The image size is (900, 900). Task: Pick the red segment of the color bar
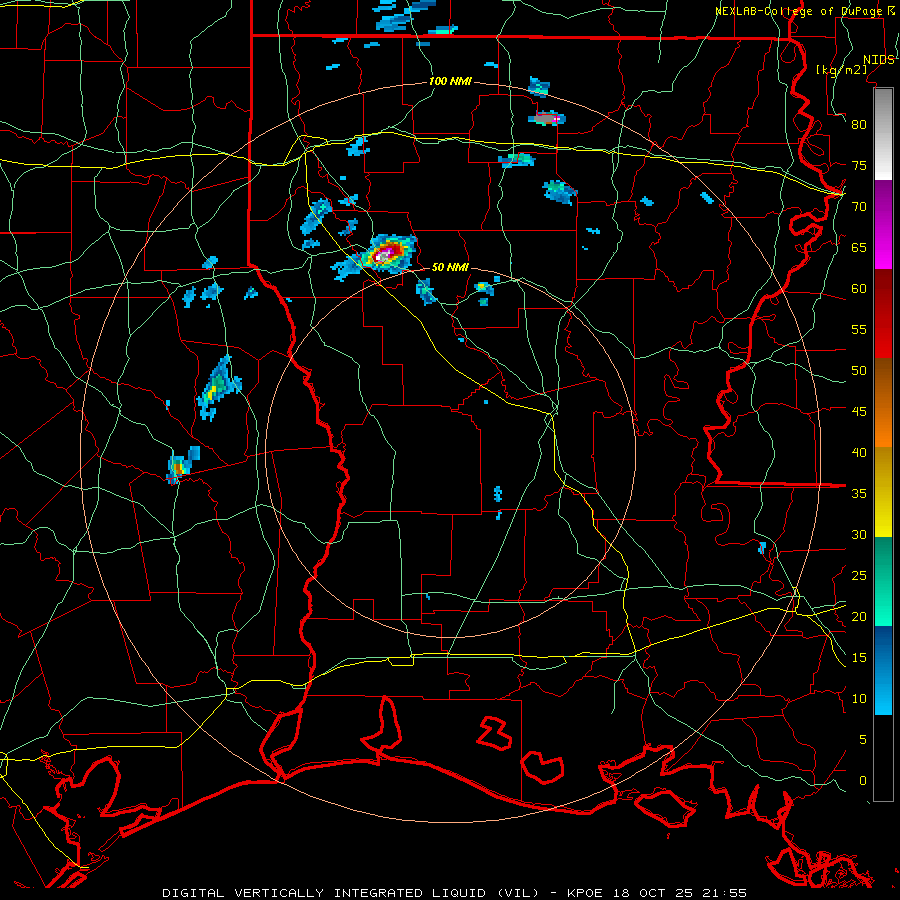[883, 314]
